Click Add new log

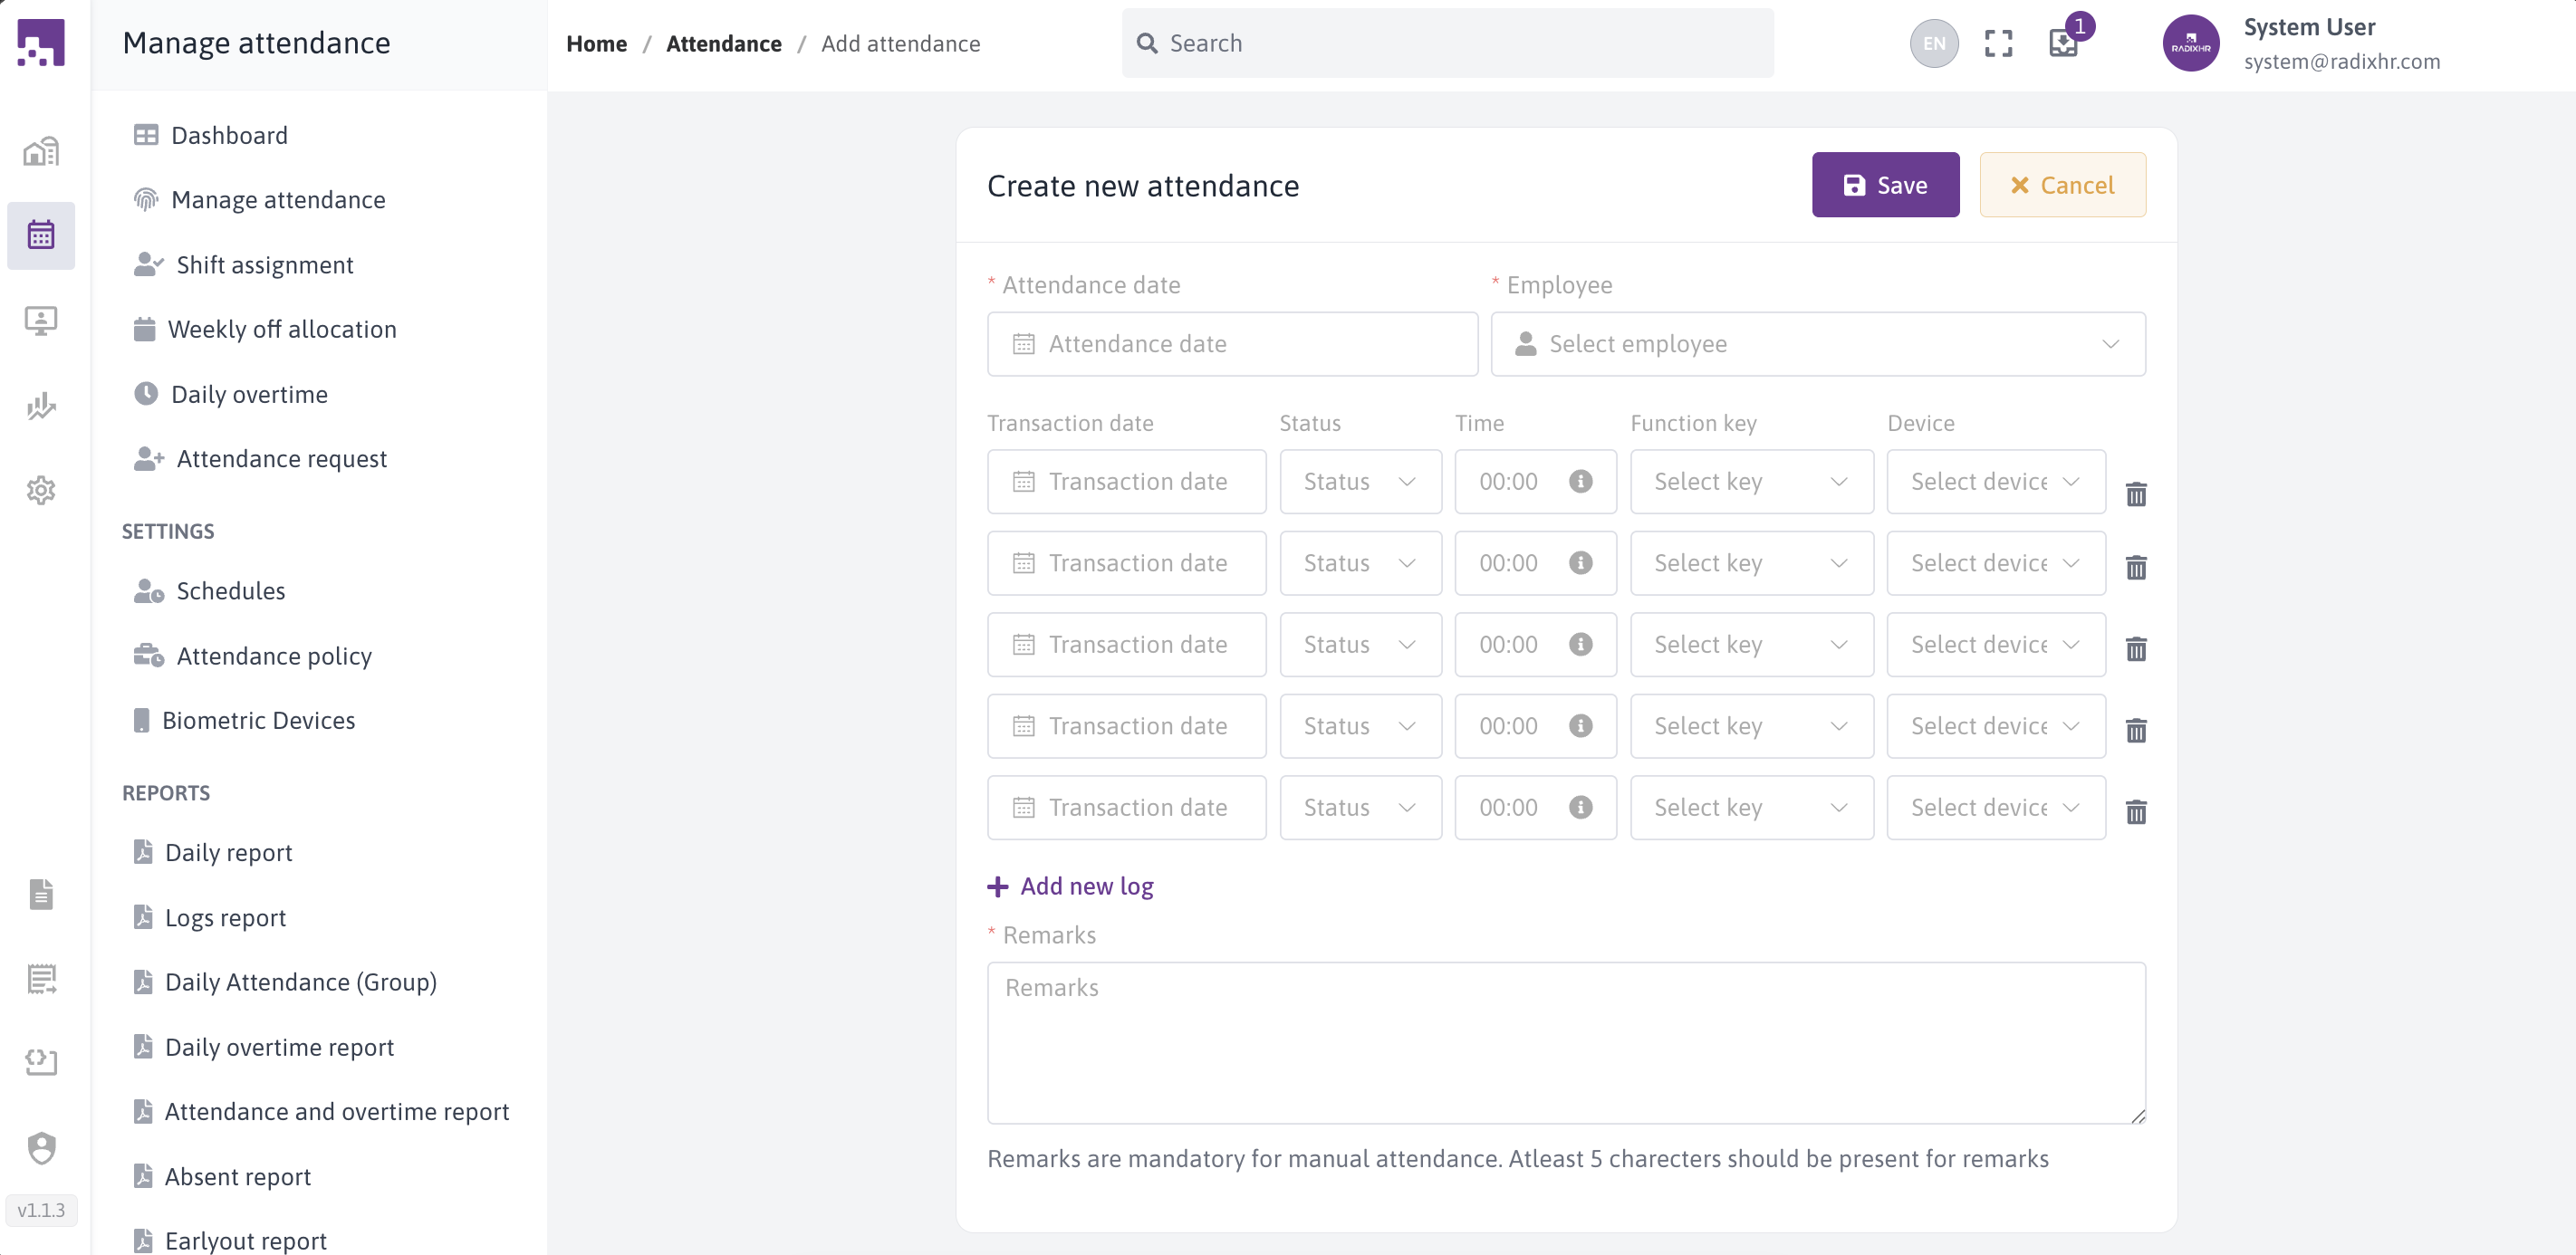(1070, 886)
